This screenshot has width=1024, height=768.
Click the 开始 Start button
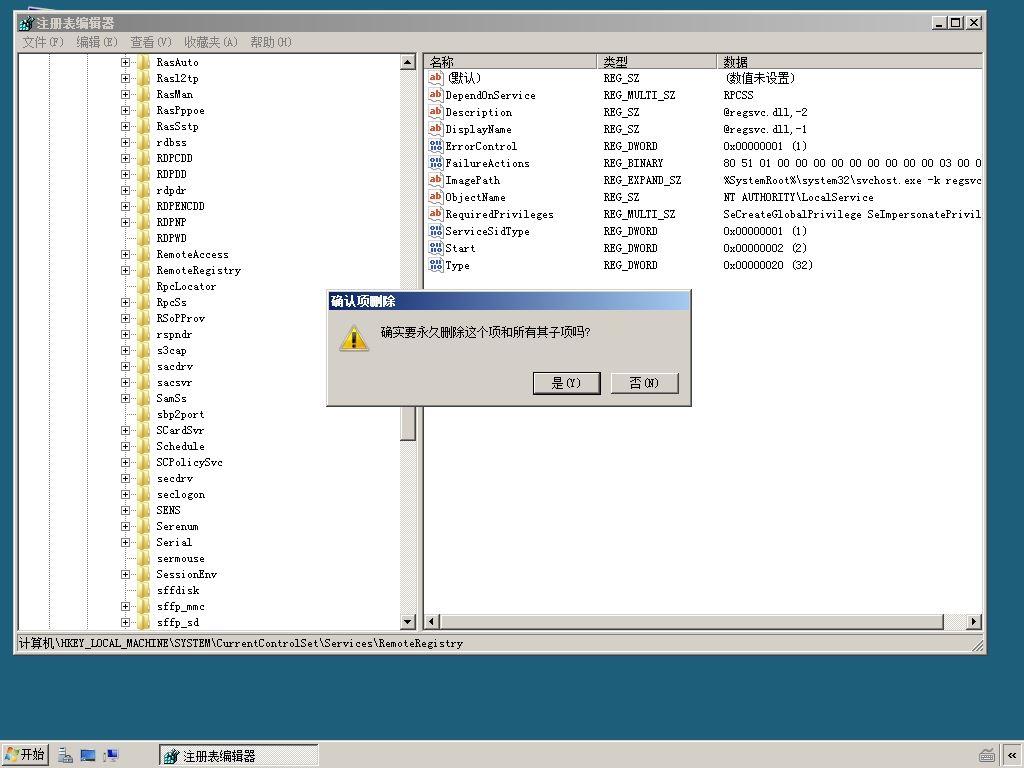(25, 755)
